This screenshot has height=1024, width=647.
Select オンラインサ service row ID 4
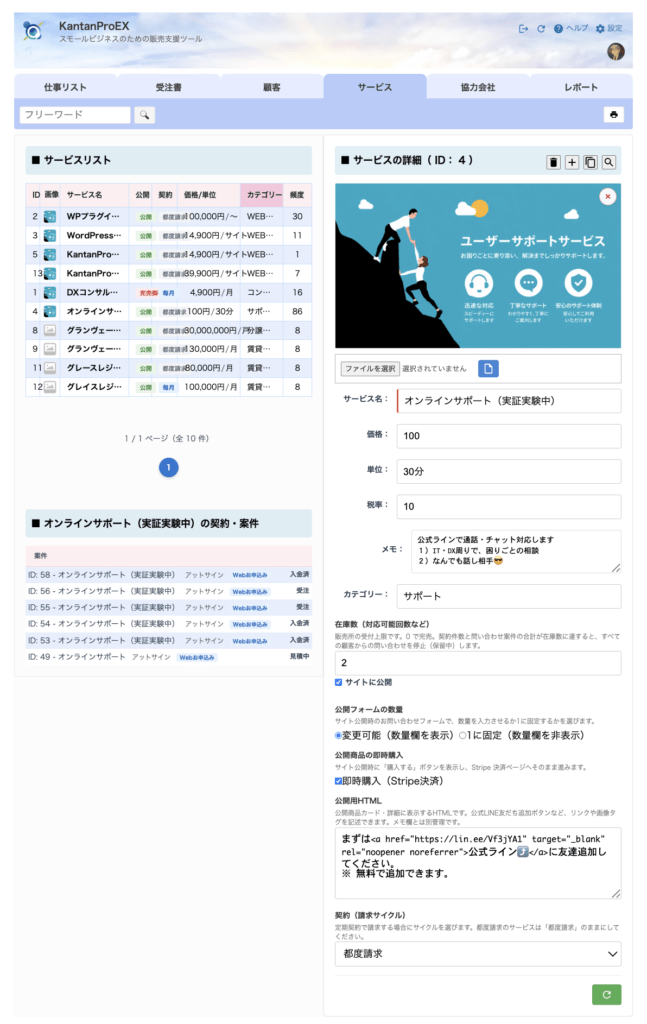click(168, 312)
